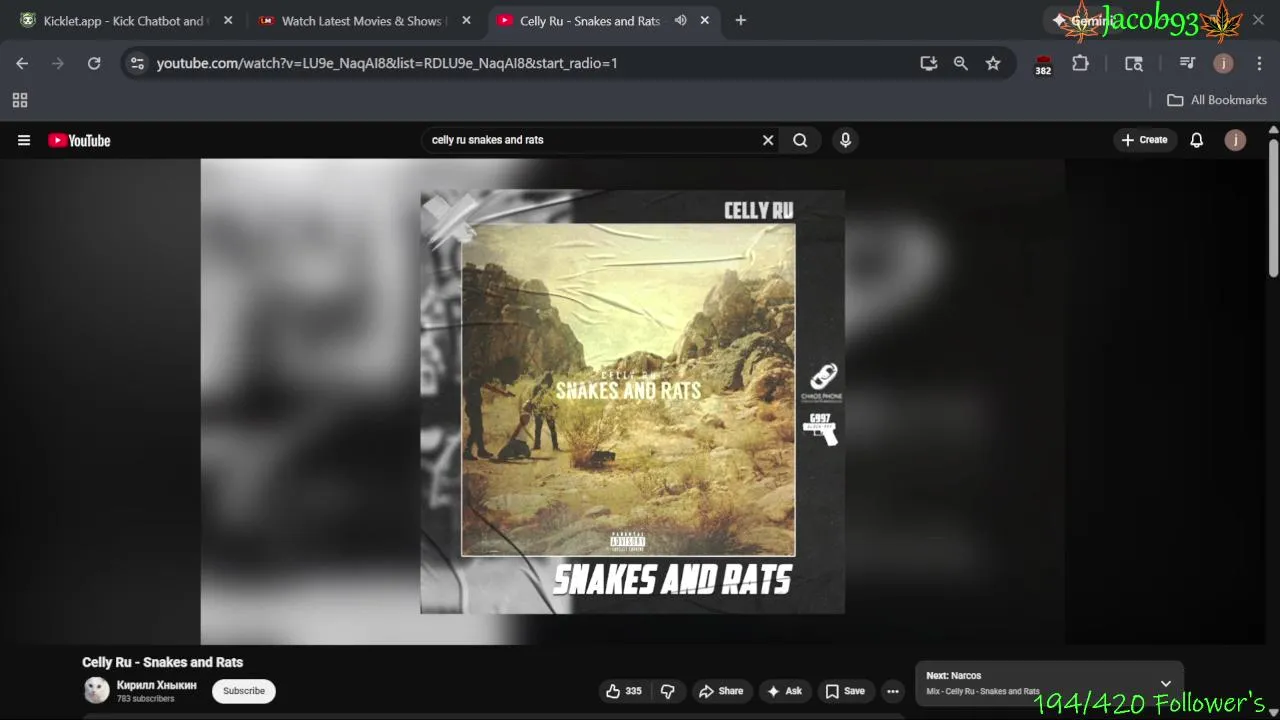This screenshot has height=720, width=1280.
Task: Click the video title Celly Ru - Snakes and Rats
Action: pos(162,662)
